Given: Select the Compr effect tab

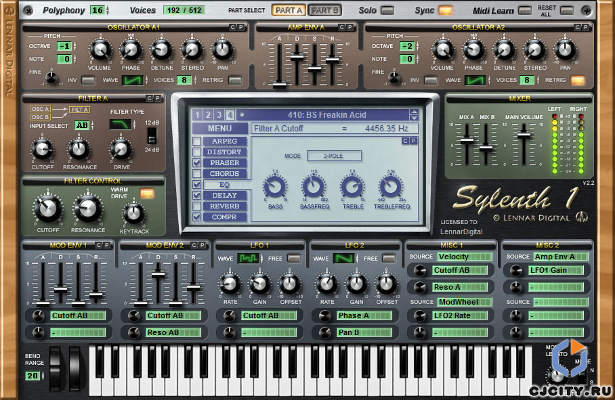Looking at the screenshot, I should pos(224,217).
